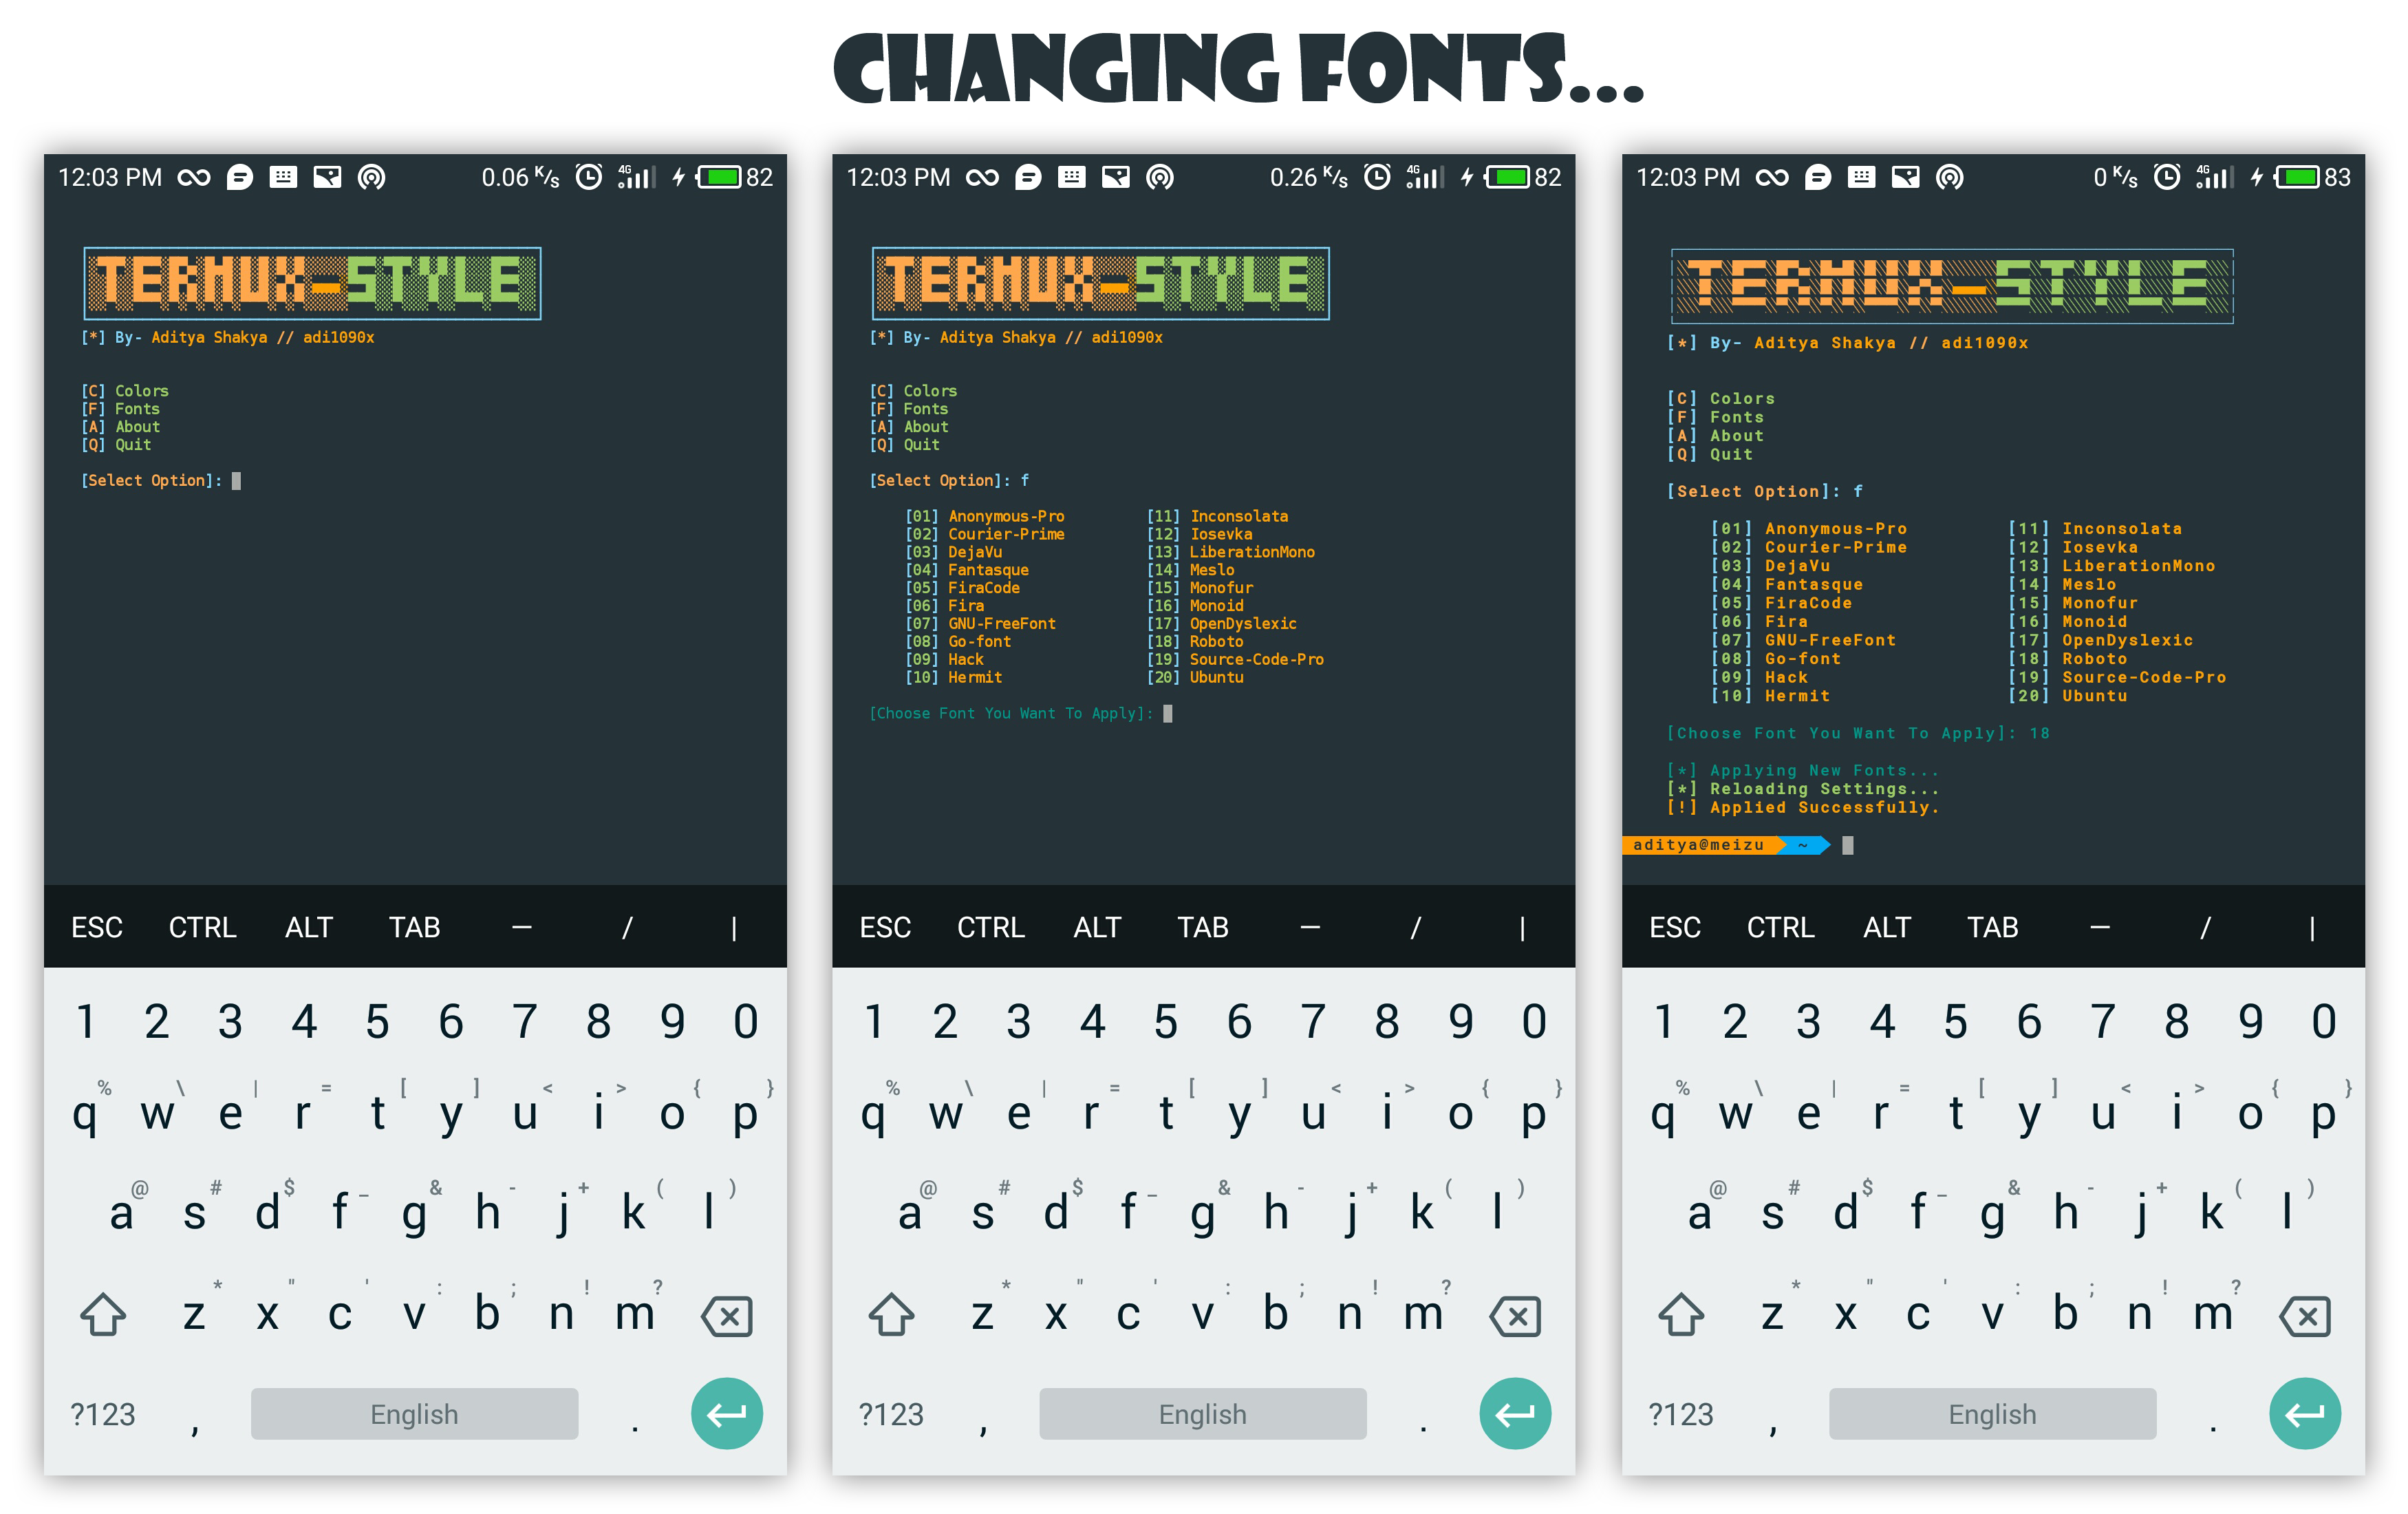Viewport: 2408px width, 1514px height.
Task: Switch to ?123 symbols on left phone keyboard
Action: 102,1414
